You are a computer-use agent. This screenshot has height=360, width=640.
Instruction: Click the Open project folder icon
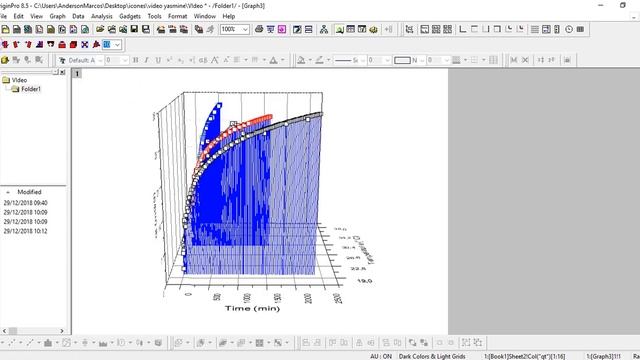[x=100, y=29]
